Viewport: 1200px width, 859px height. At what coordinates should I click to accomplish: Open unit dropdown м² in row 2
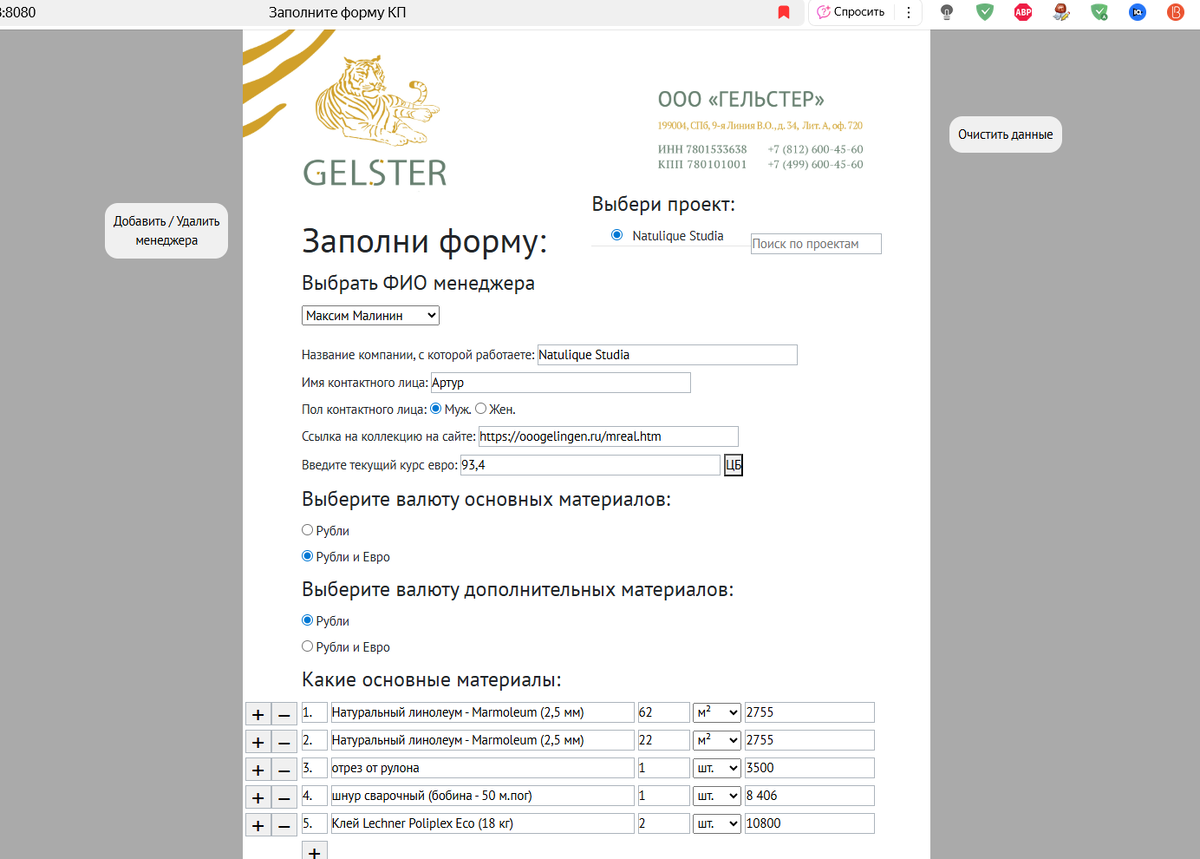tap(717, 740)
